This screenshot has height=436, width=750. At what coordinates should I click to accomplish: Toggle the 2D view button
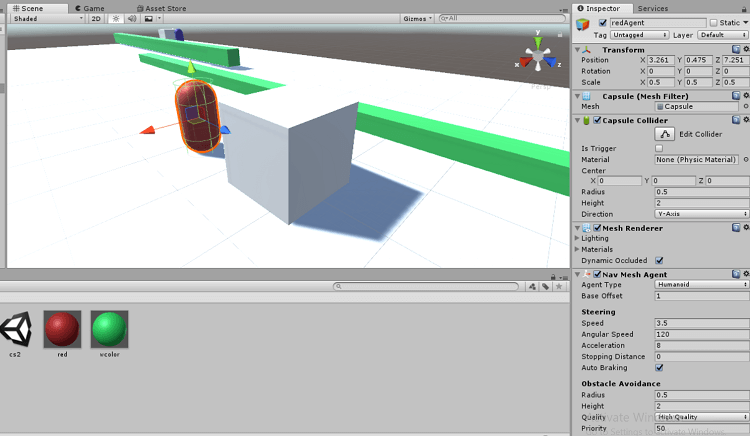(95, 18)
